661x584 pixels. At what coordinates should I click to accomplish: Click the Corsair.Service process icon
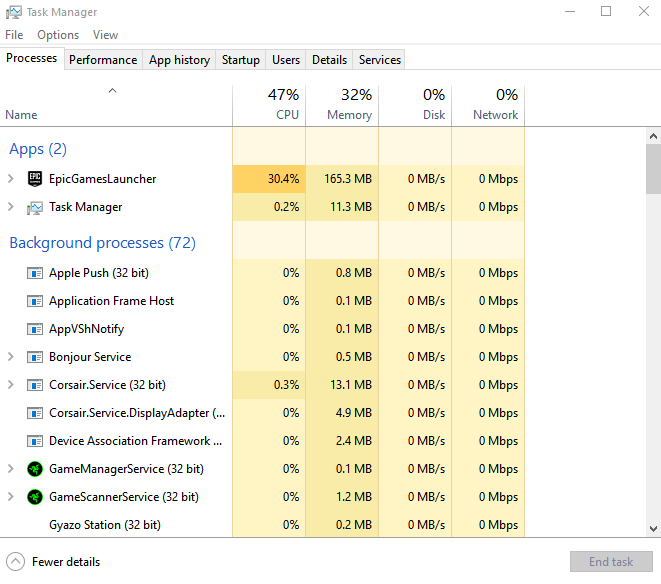(35, 385)
